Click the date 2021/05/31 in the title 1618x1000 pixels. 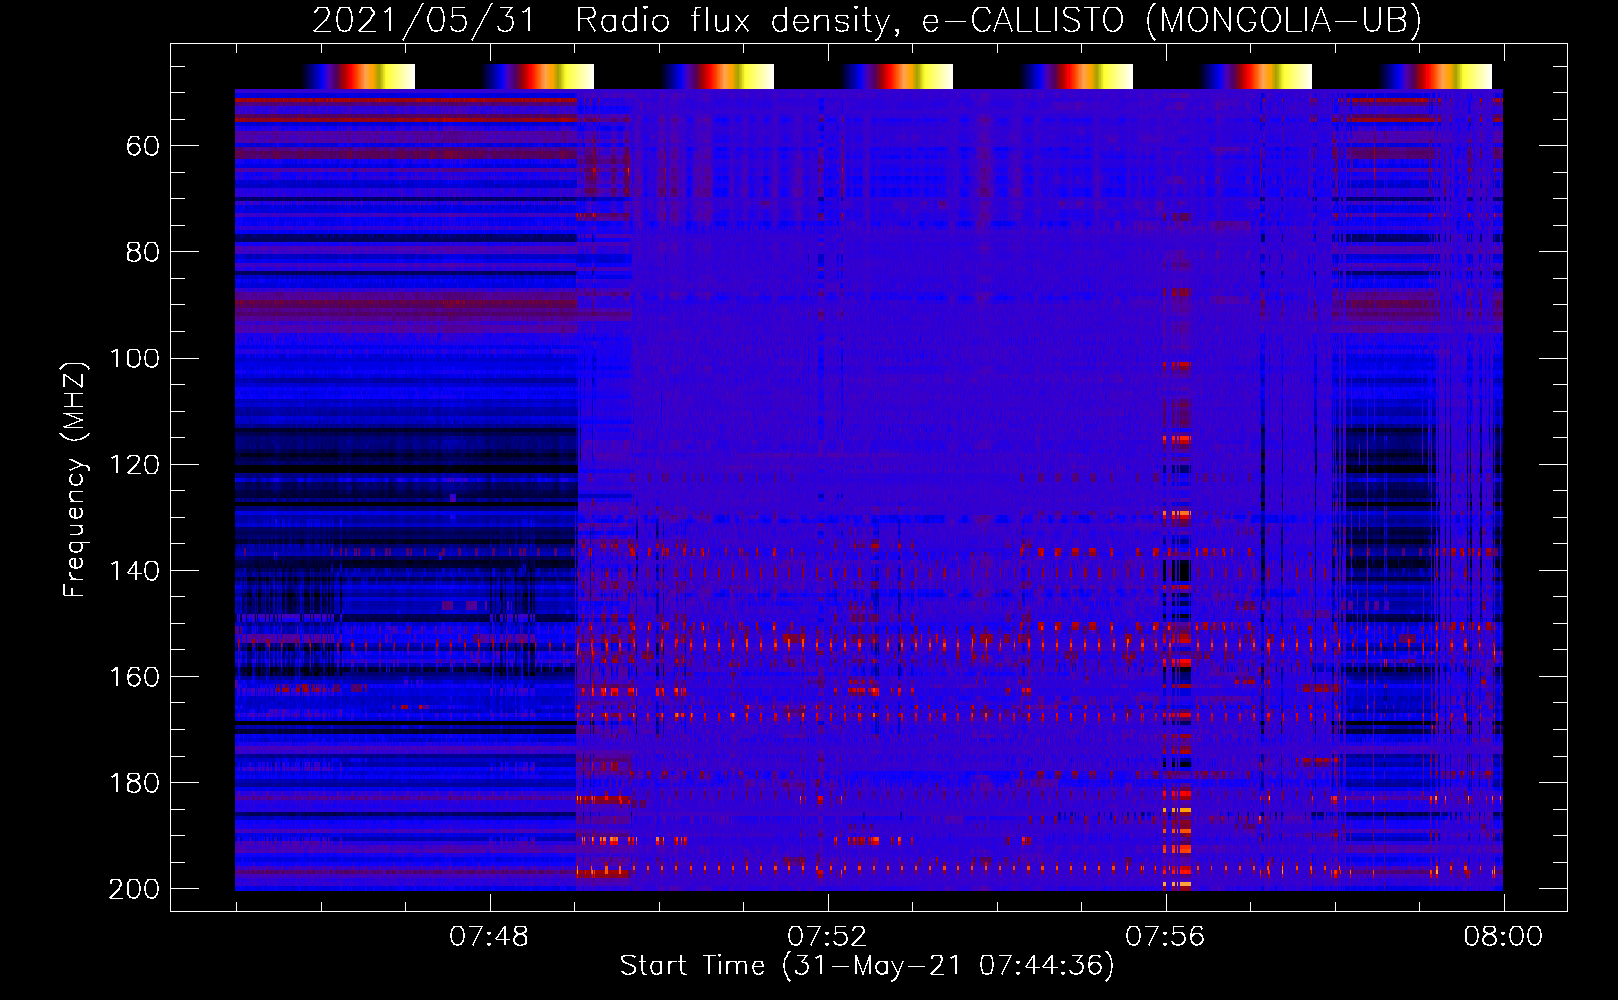click(x=425, y=20)
